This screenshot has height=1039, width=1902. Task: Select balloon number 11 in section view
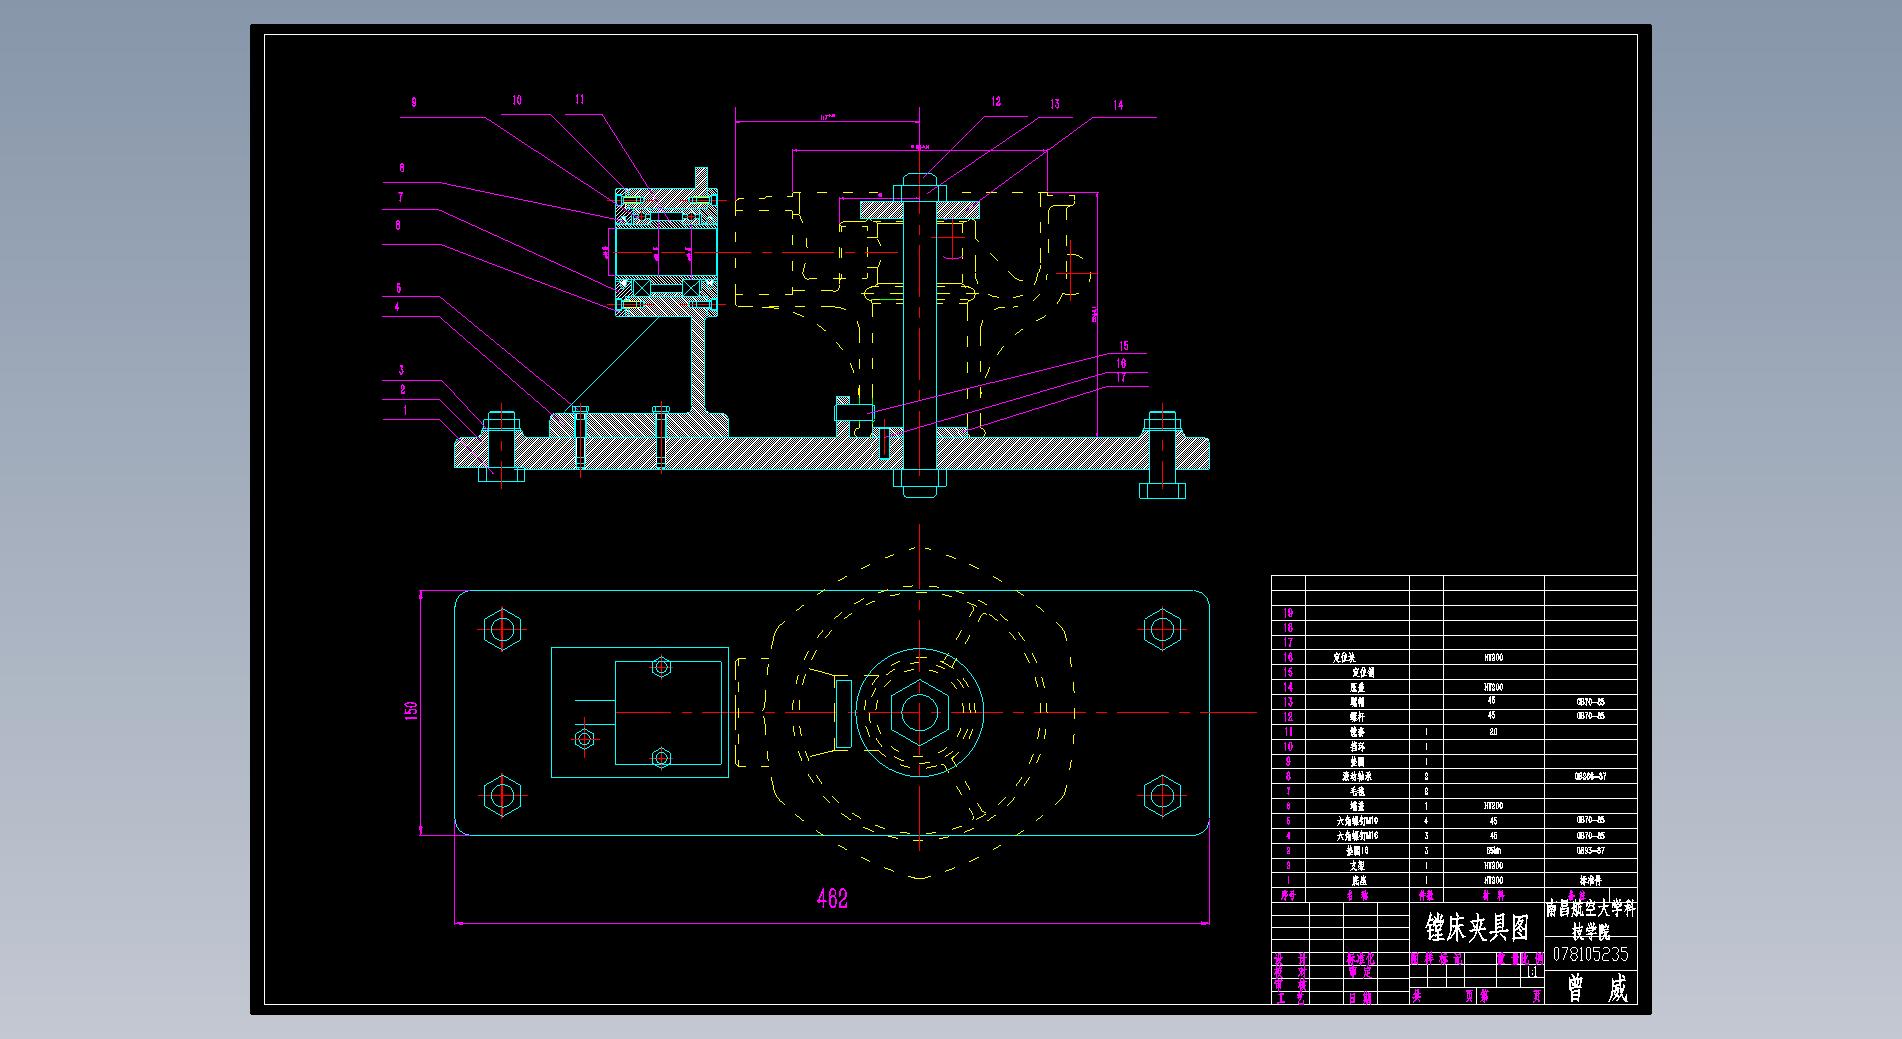tap(579, 99)
